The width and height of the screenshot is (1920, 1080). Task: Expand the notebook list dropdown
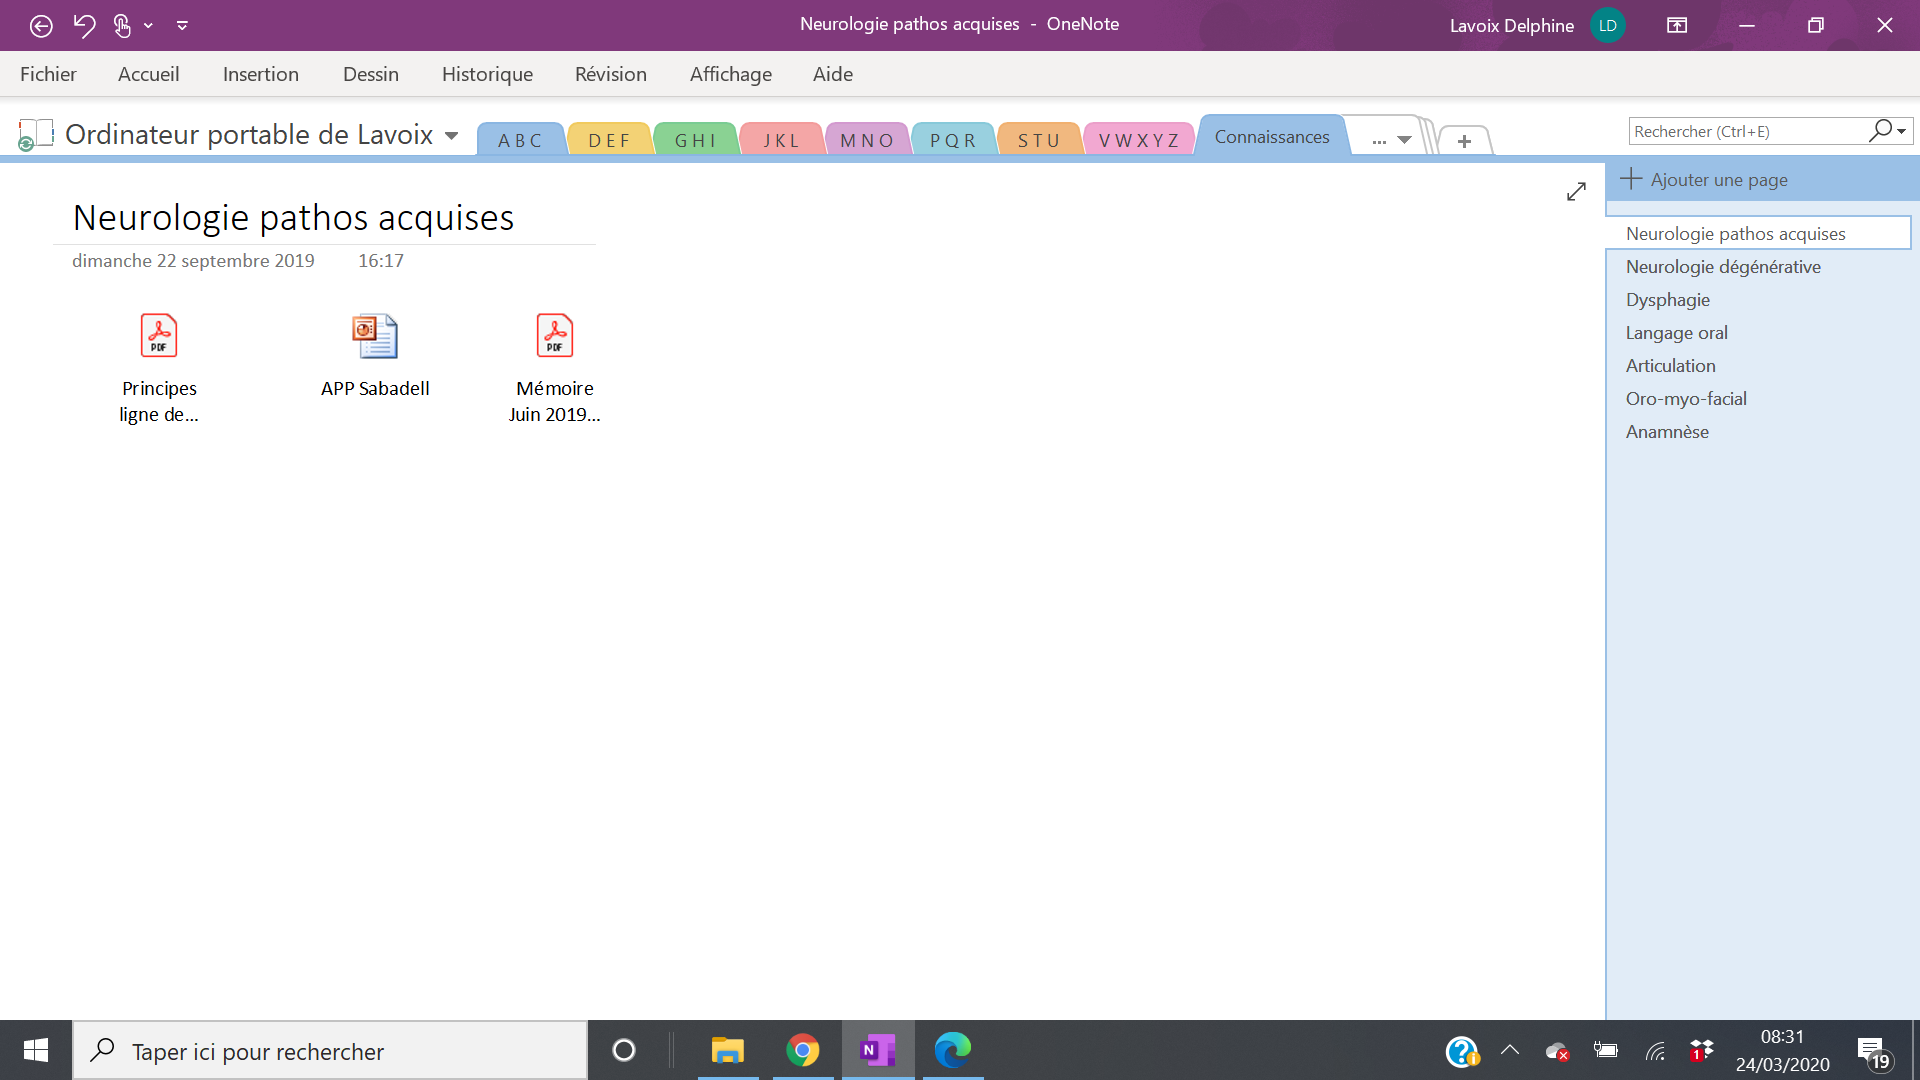451,136
